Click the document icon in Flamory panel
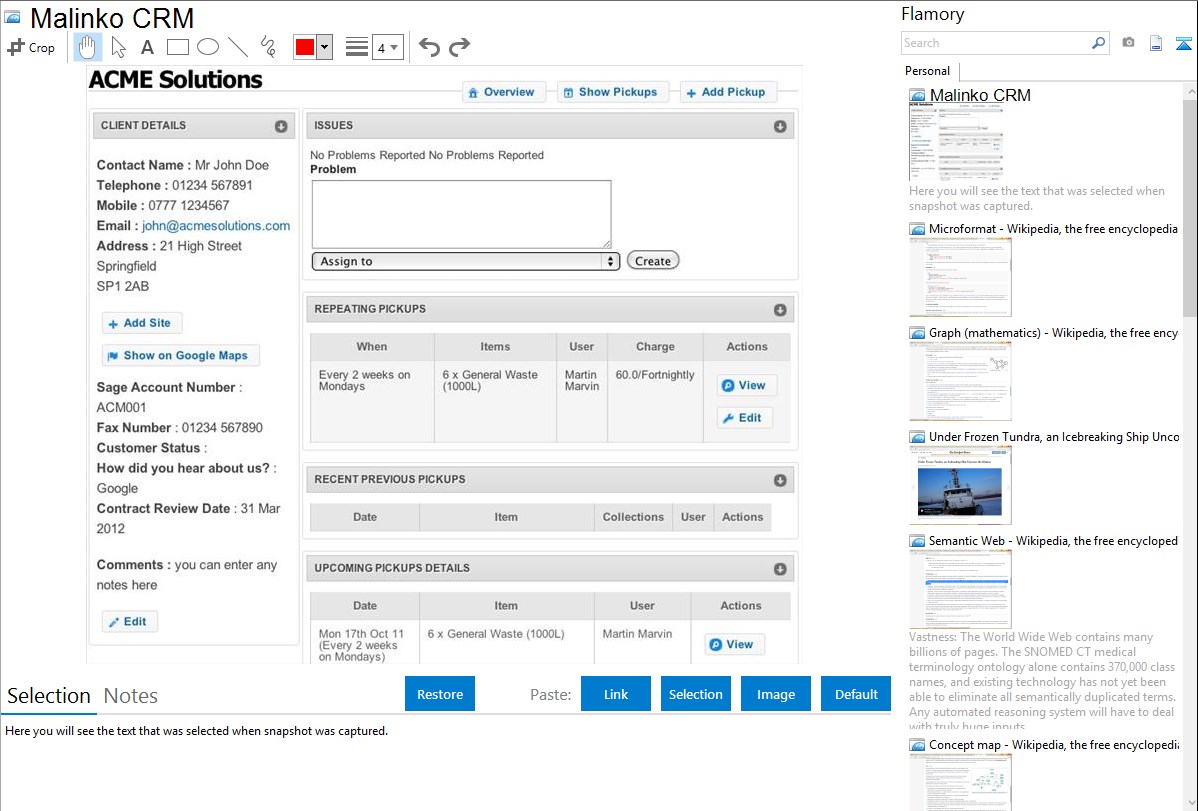 click(1156, 43)
